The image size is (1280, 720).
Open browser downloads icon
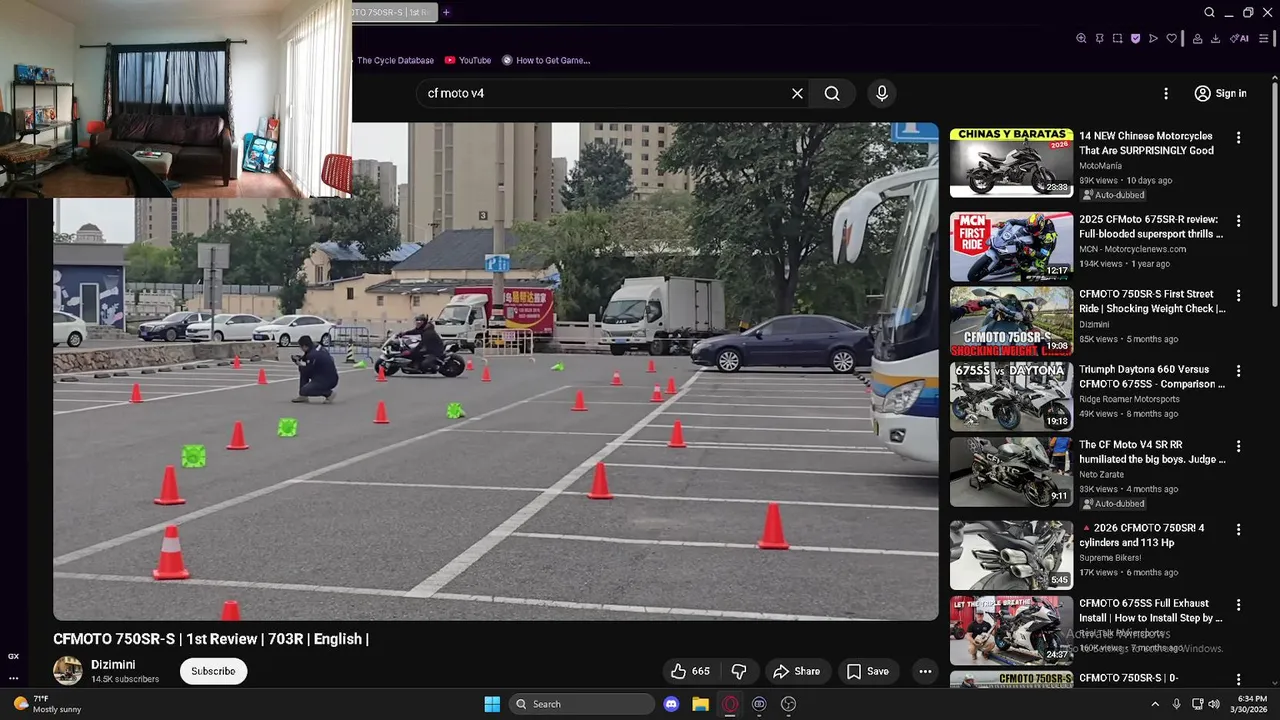pos(1215,38)
